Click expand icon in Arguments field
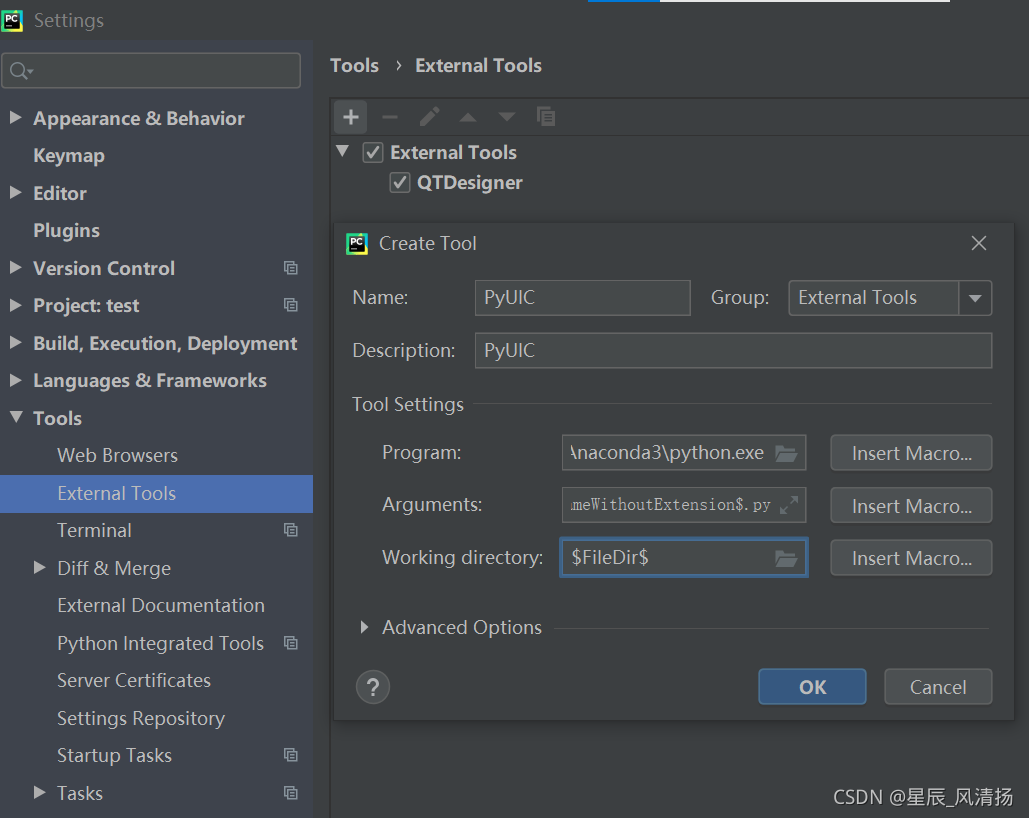This screenshot has height=818, width=1029. [789, 505]
